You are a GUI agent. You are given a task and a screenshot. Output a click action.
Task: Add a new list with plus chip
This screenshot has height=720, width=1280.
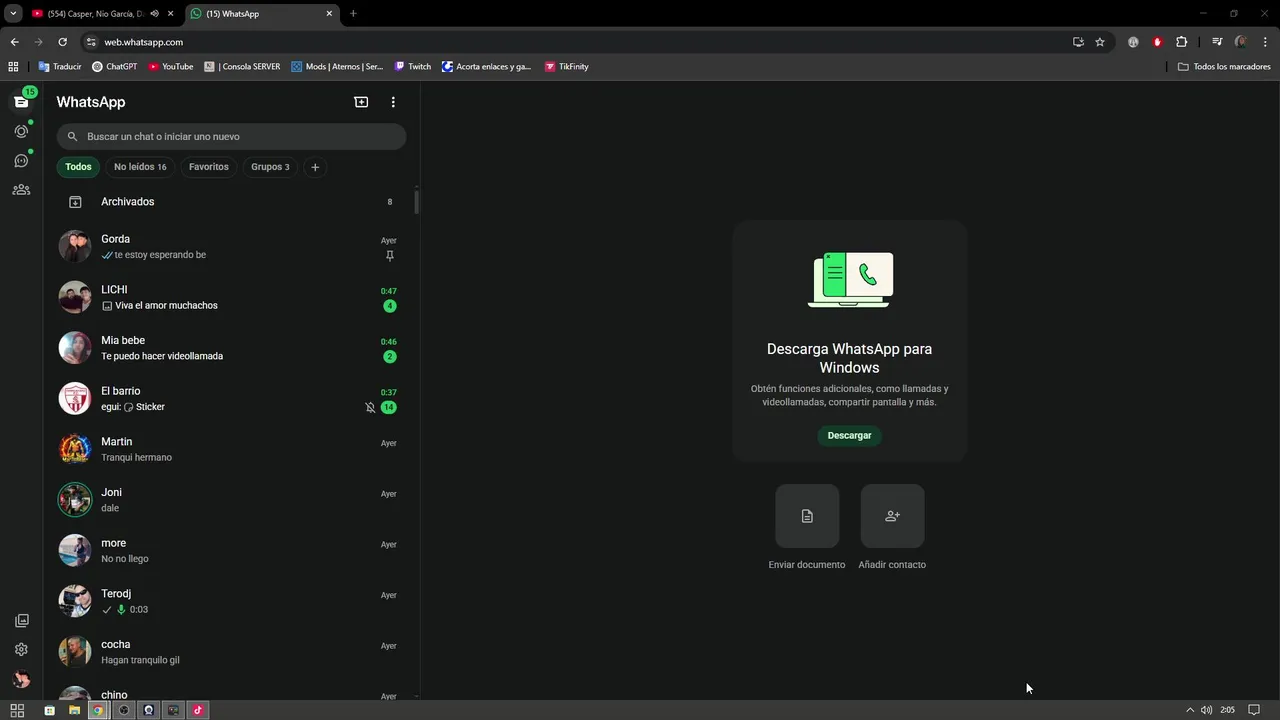click(315, 167)
